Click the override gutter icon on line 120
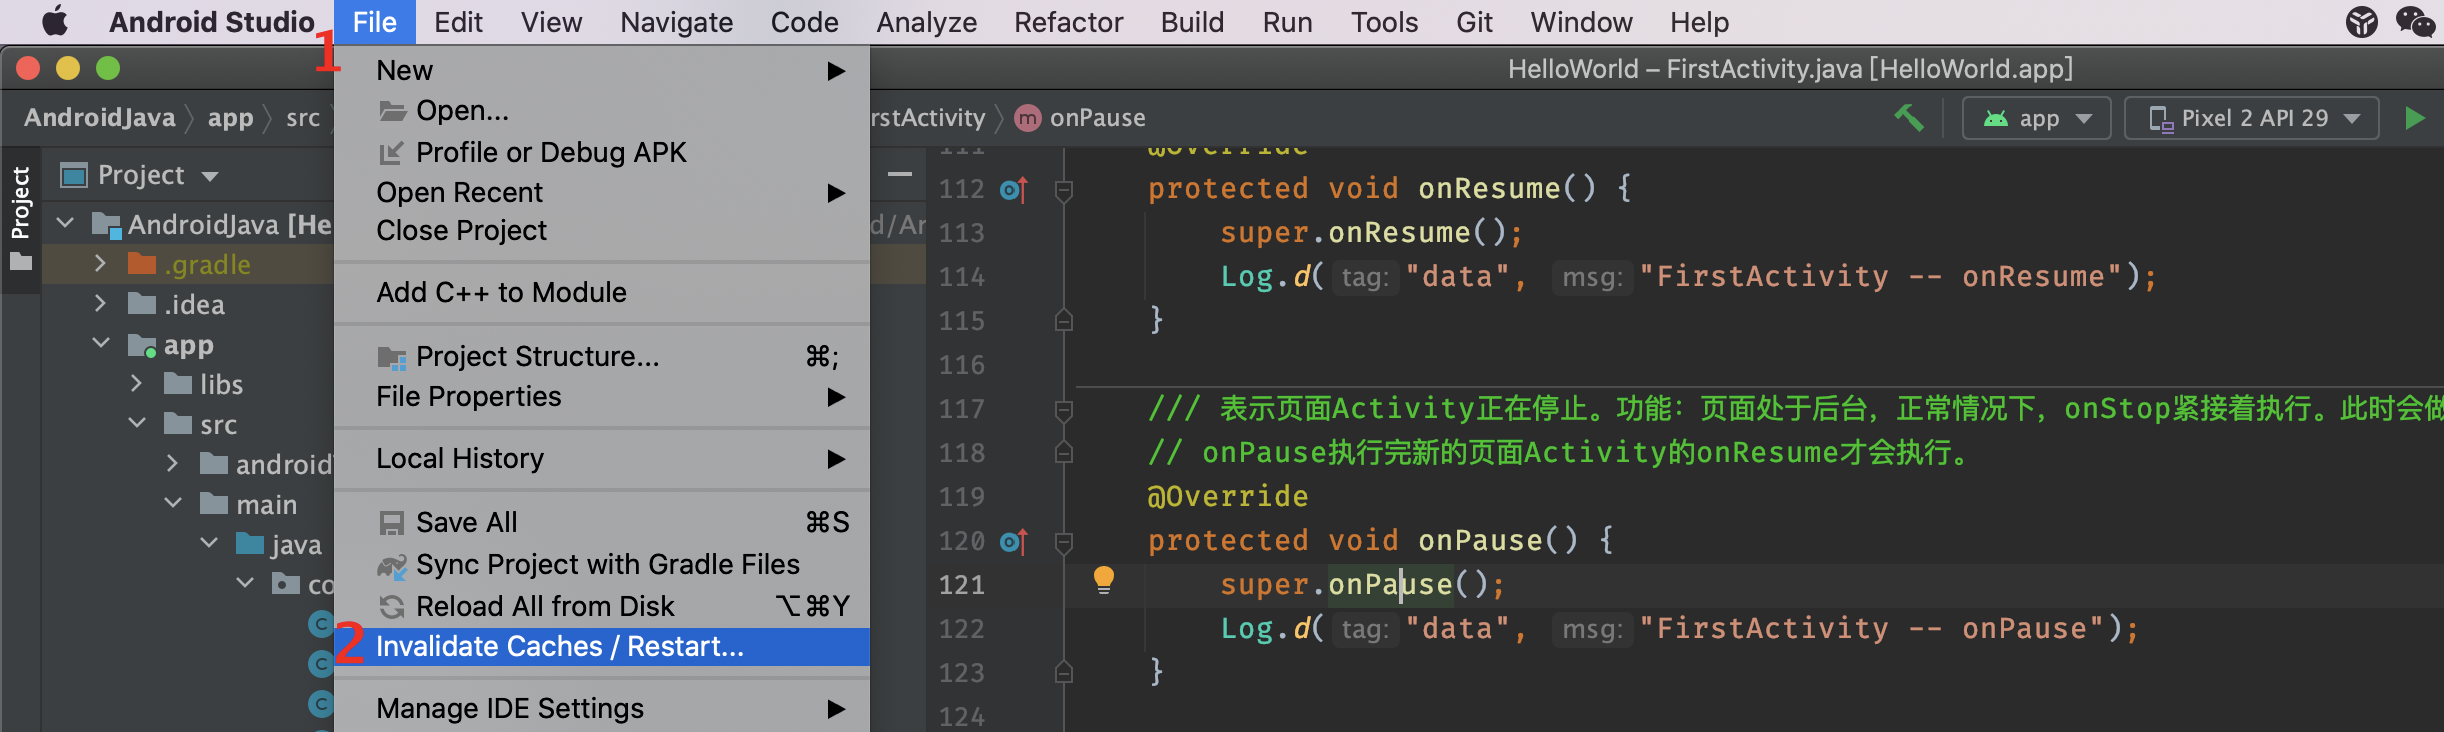This screenshot has height=732, width=2444. (x=1013, y=541)
